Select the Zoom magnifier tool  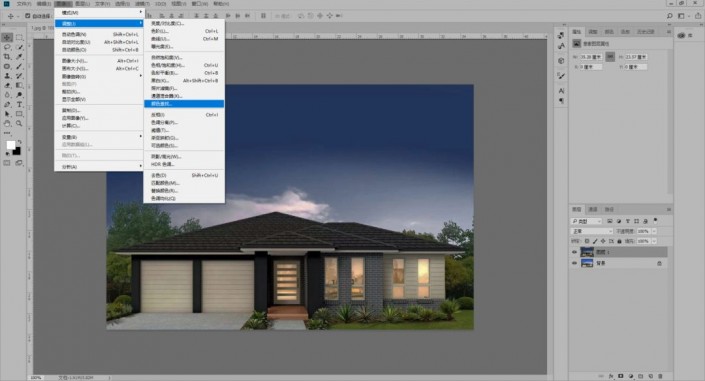click(19, 123)
